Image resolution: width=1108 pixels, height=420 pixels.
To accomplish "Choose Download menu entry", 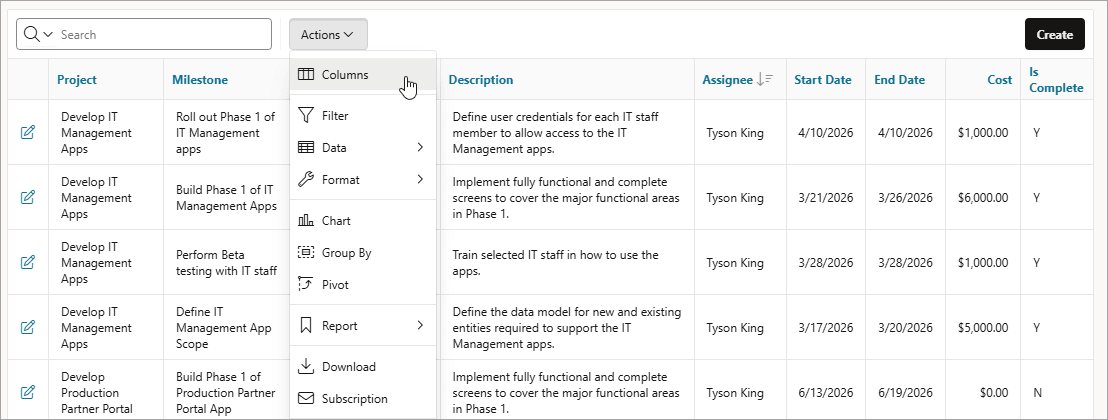I will (x=363, y=366).
